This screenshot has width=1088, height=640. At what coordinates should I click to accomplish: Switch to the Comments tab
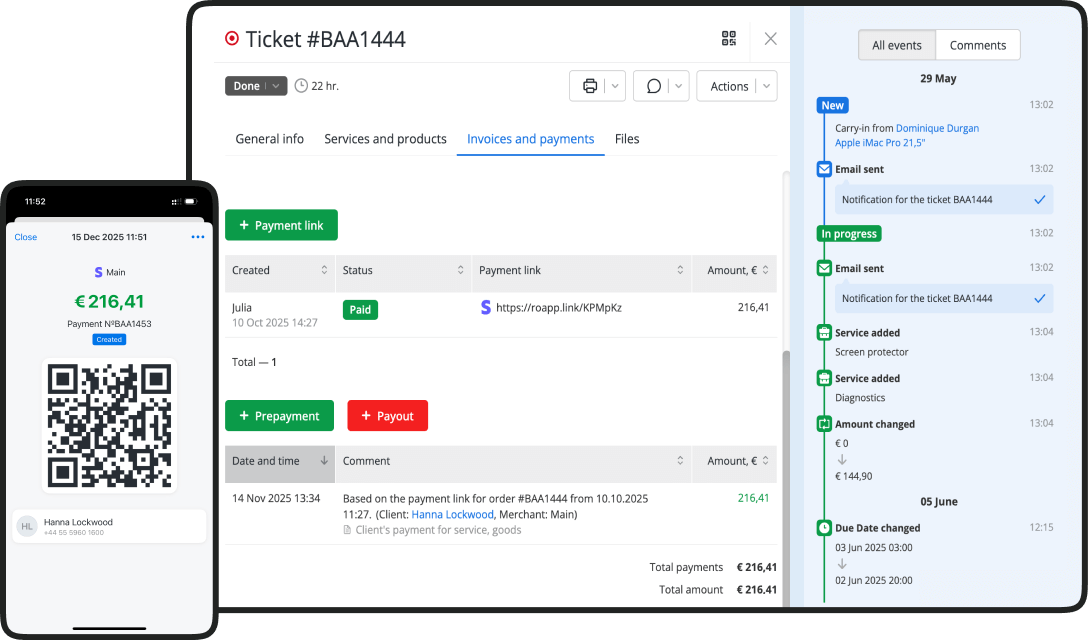click(977, 45)
